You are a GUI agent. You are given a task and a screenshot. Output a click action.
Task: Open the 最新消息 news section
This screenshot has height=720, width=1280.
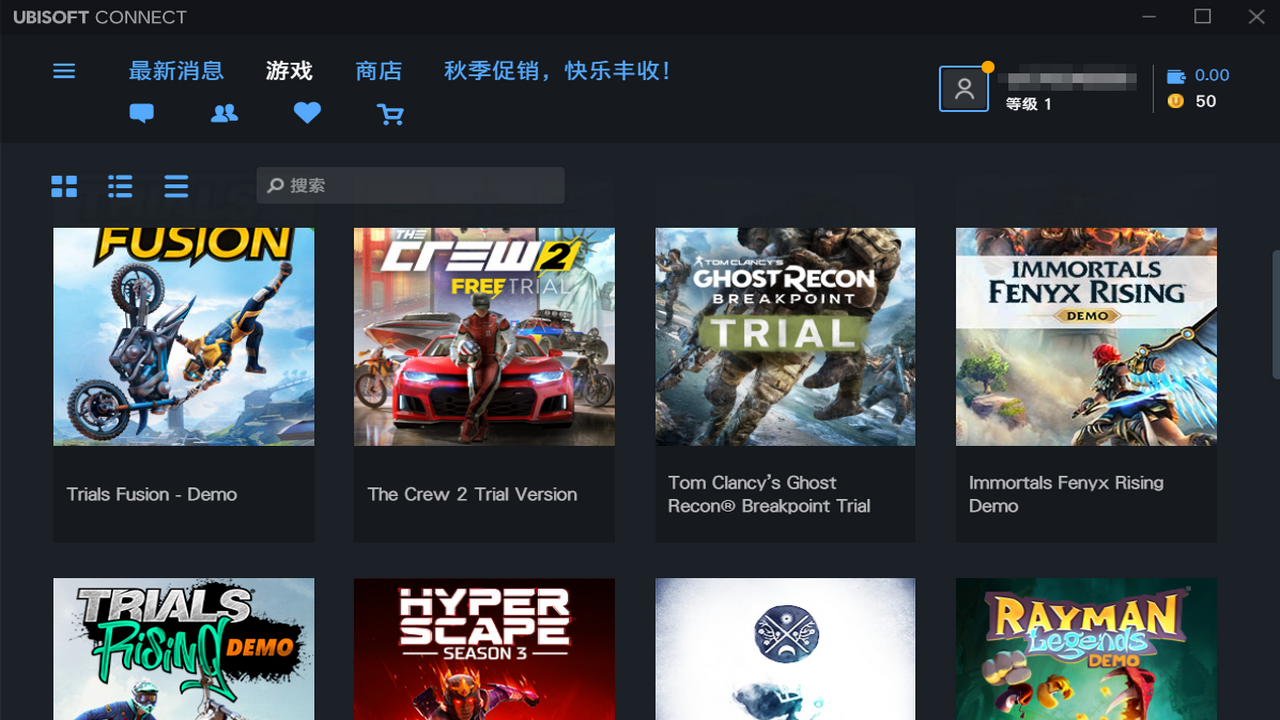coord(177,70)
